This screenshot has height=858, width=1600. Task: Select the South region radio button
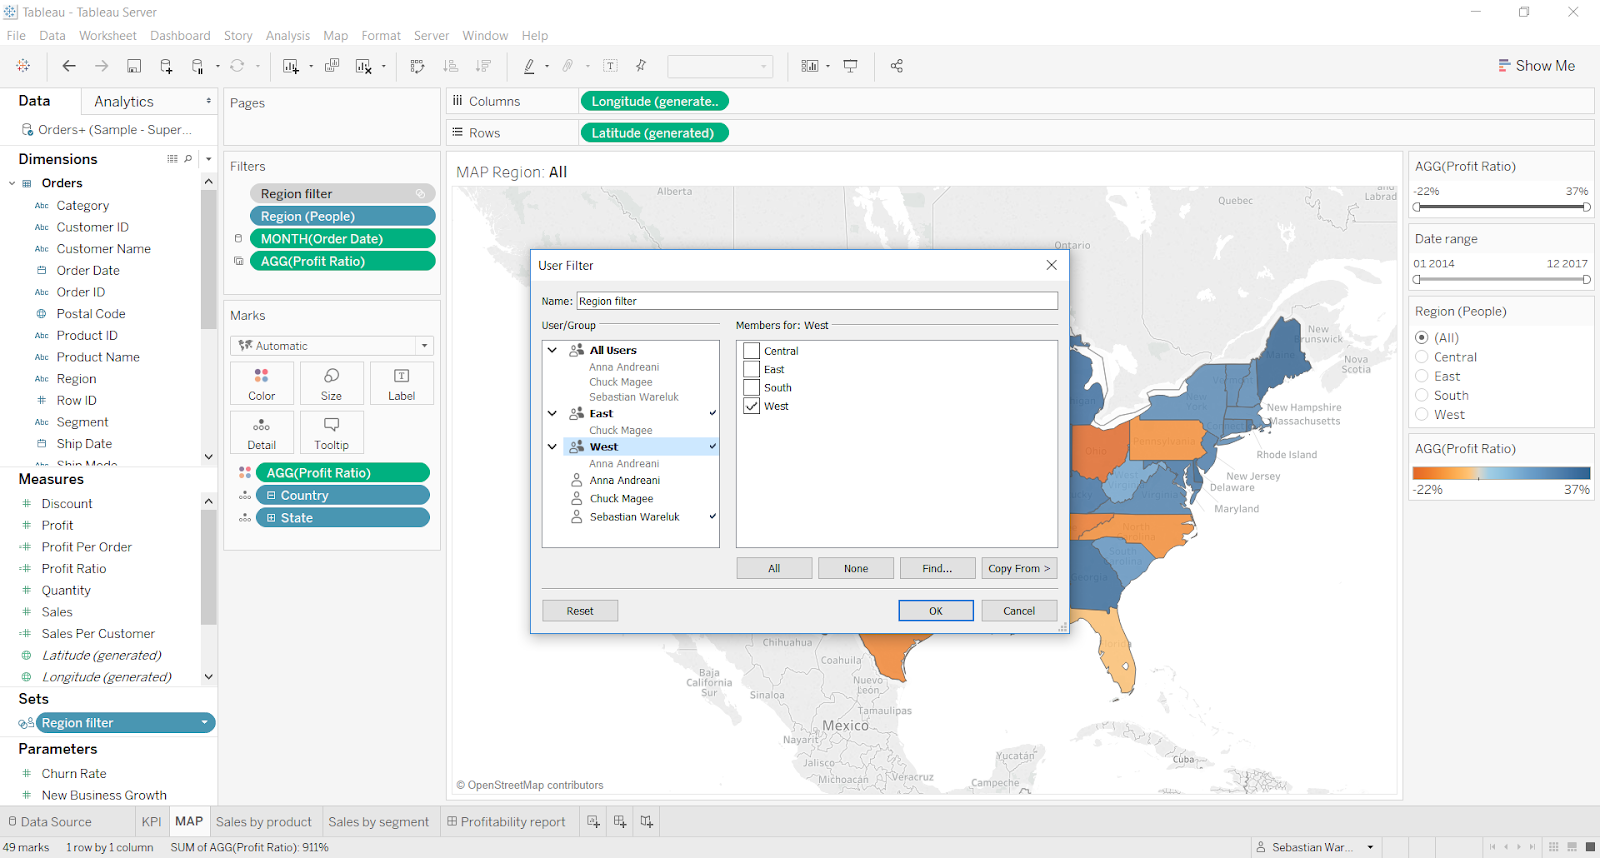coord(1421,395)
